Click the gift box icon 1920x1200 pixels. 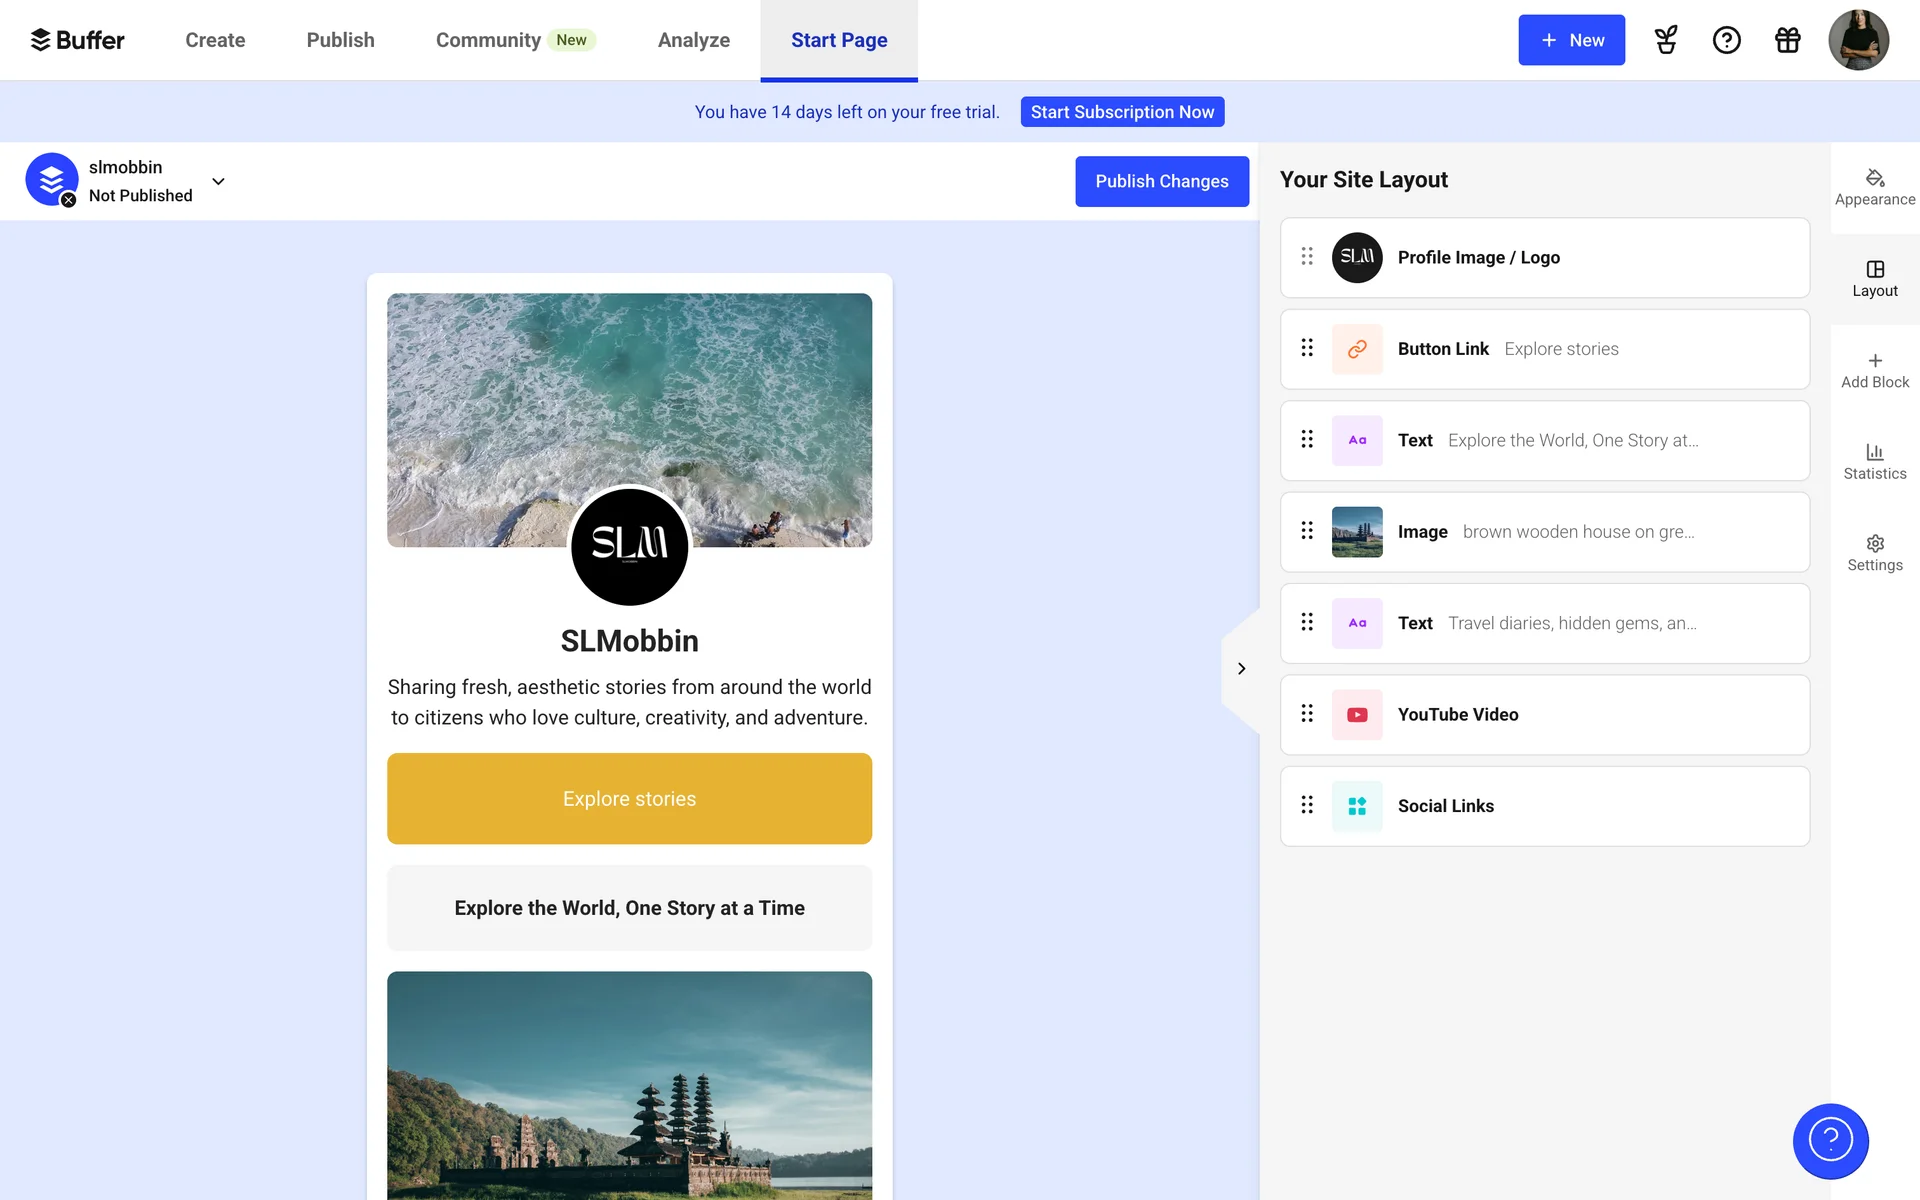click(1787, 40)
